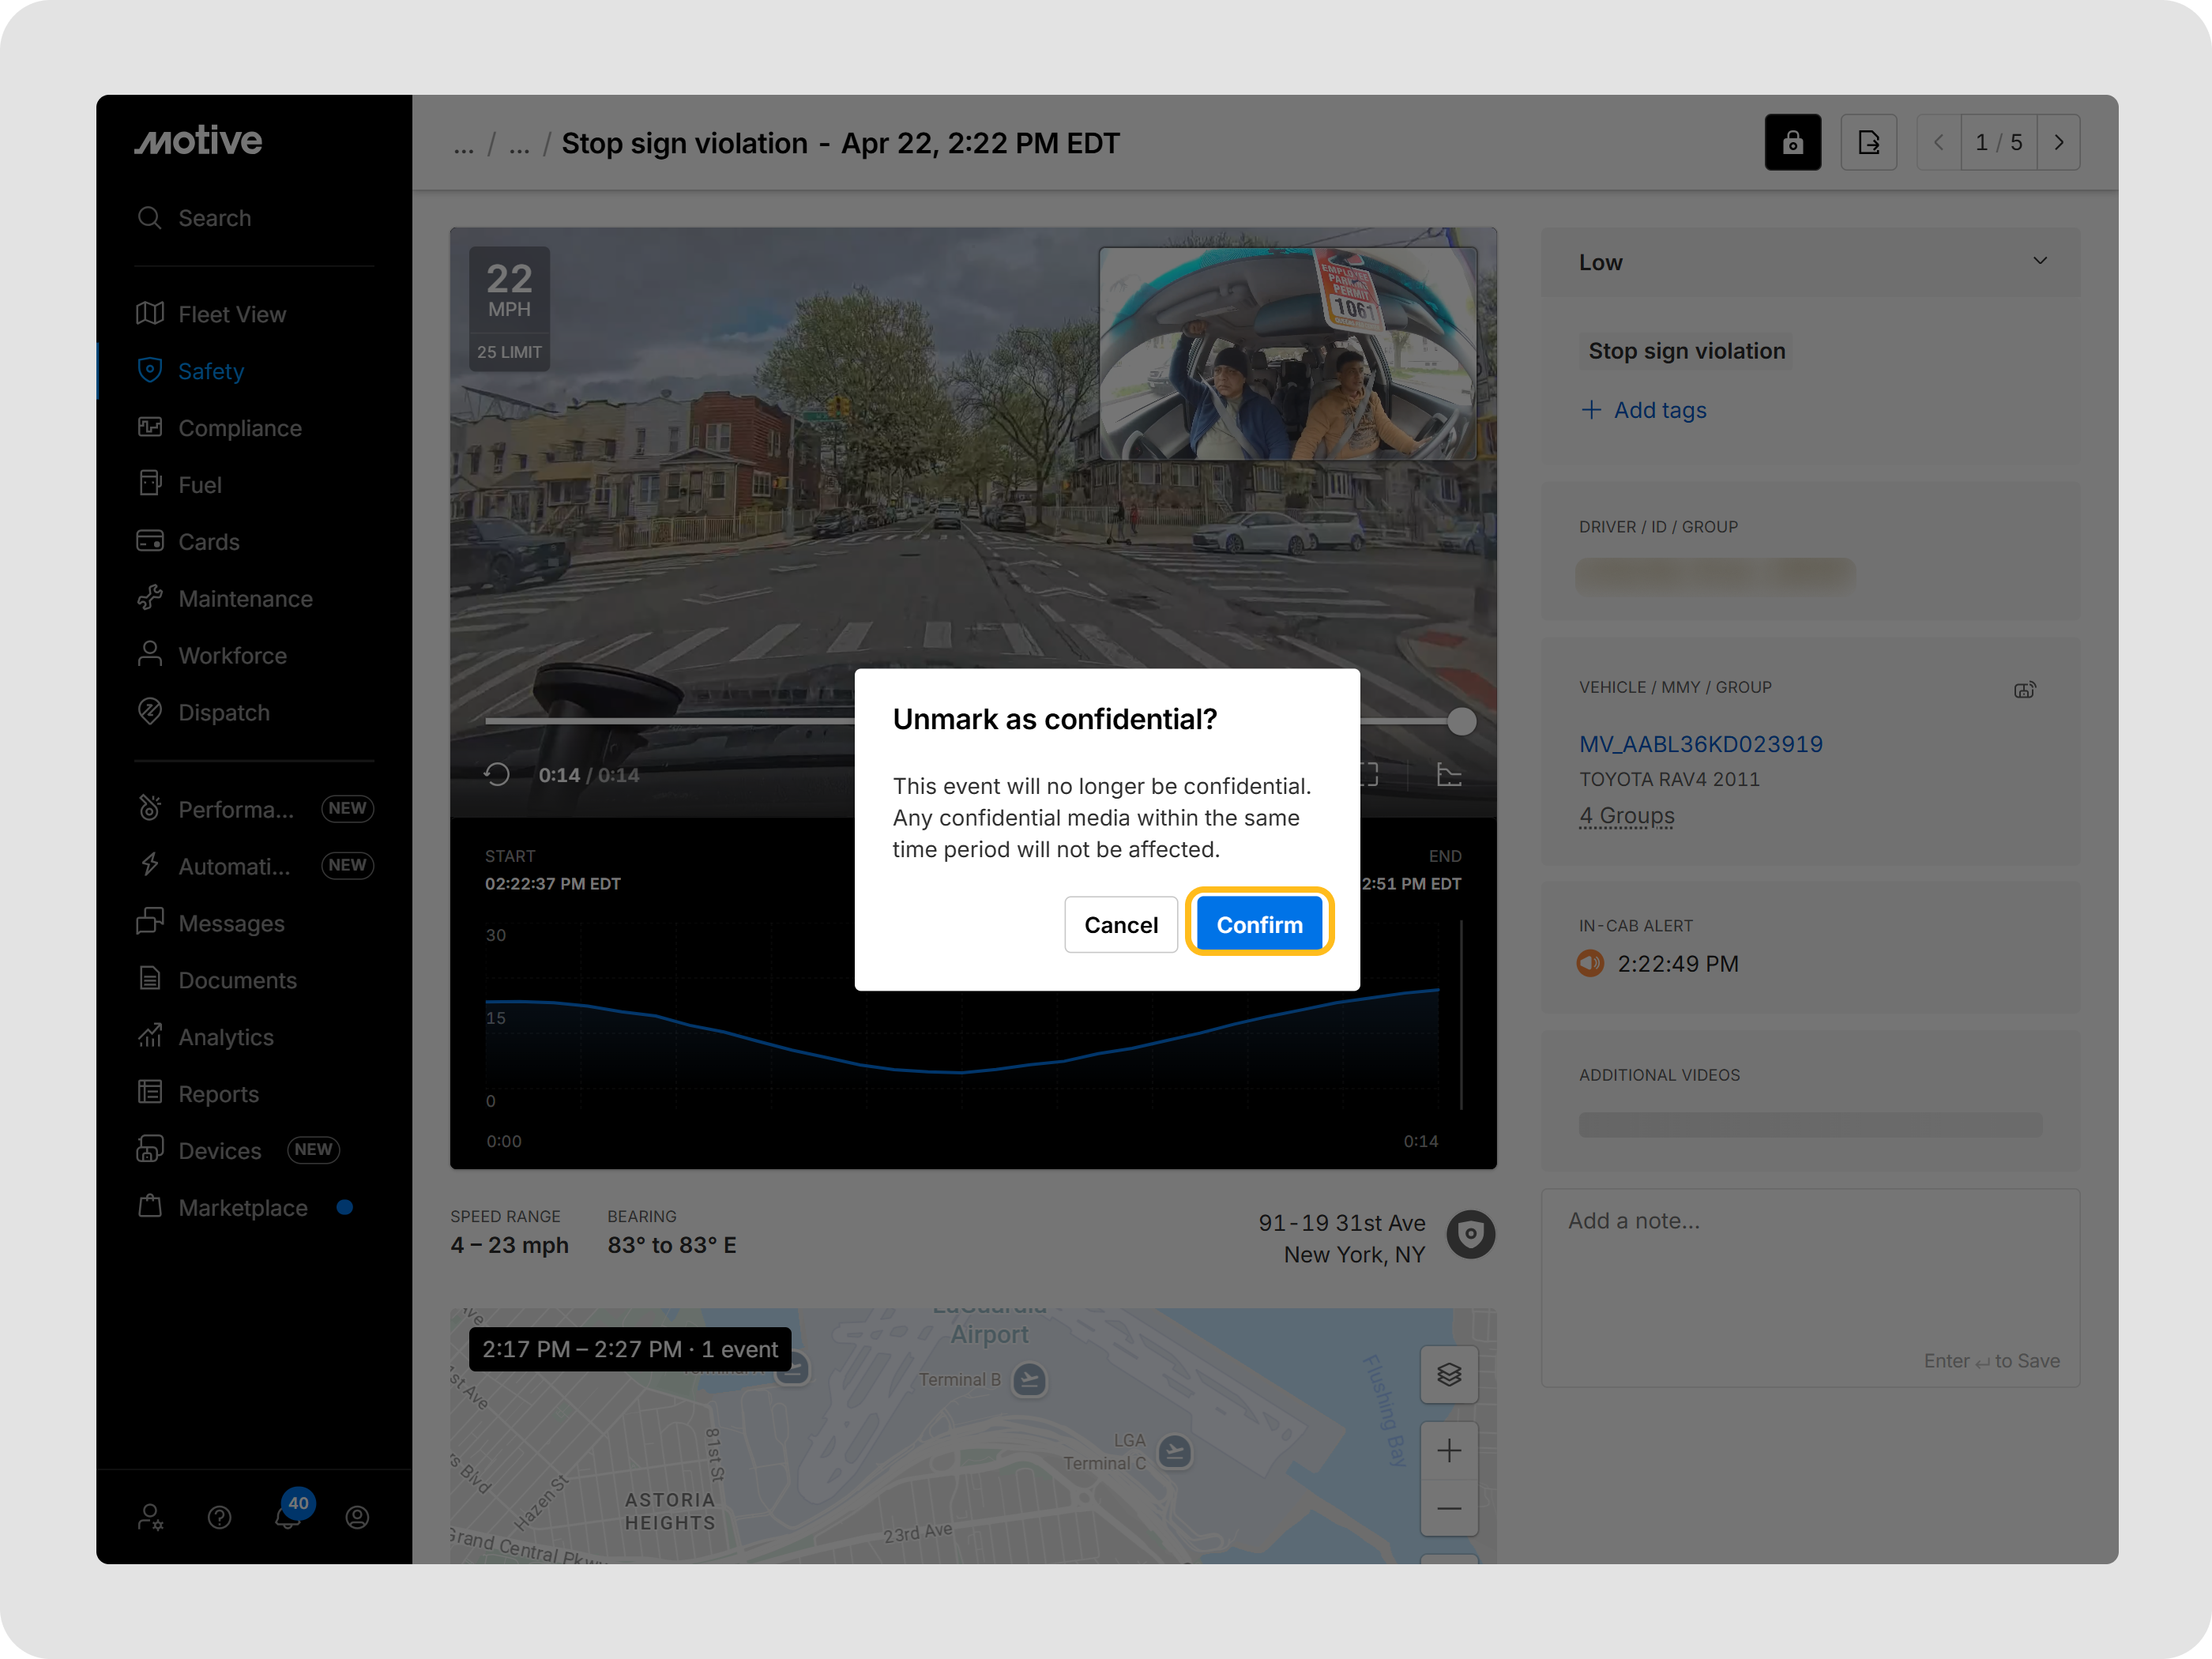
Task: Open Analytics from the sidebar menu
Action: [x=226, y=1037]
